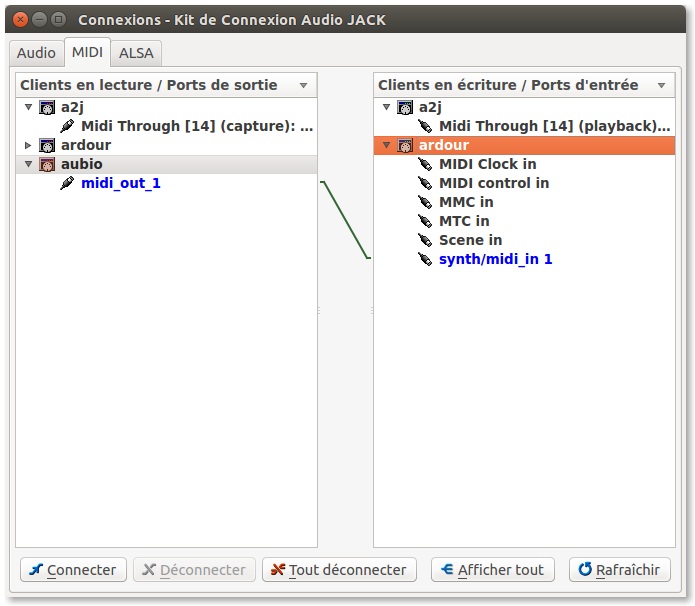695x606 pixels.
Task: Click the a2j client icon in input ports
Action: click(x=405, y=107)
